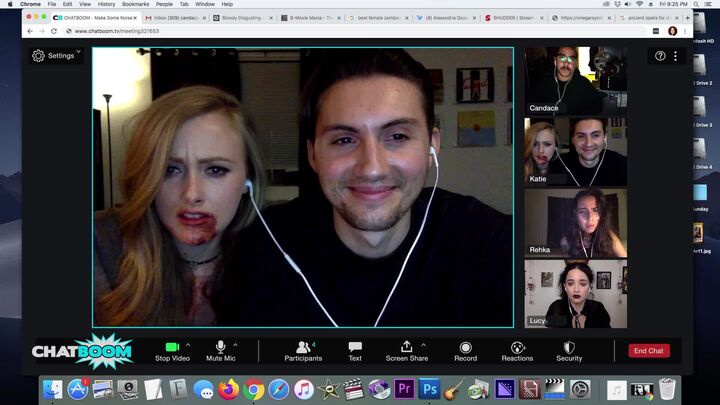This screenshot has height=405, width=720.
Task: Click the Screen Share icon
Action: [x=406, y=347]
